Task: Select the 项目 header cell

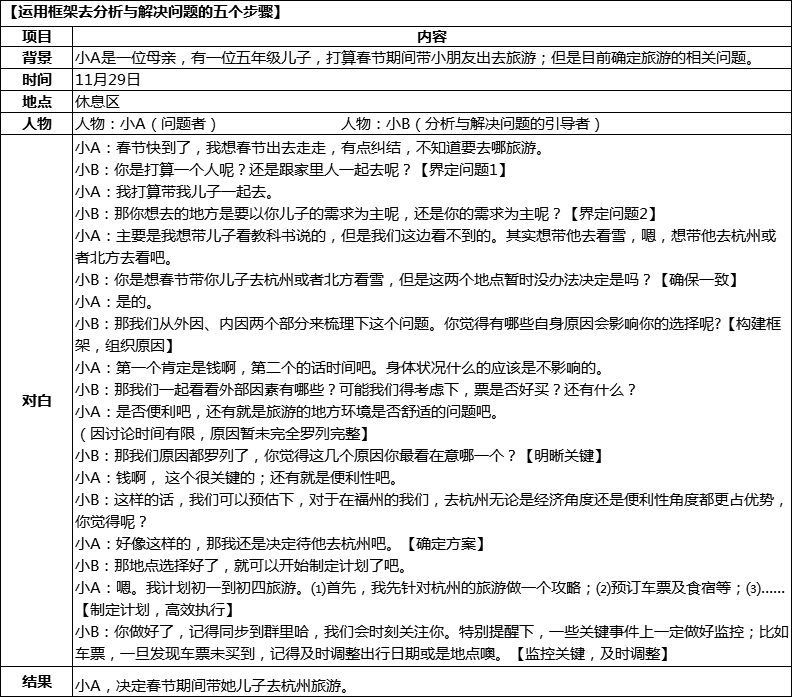Action: [37, 34]
